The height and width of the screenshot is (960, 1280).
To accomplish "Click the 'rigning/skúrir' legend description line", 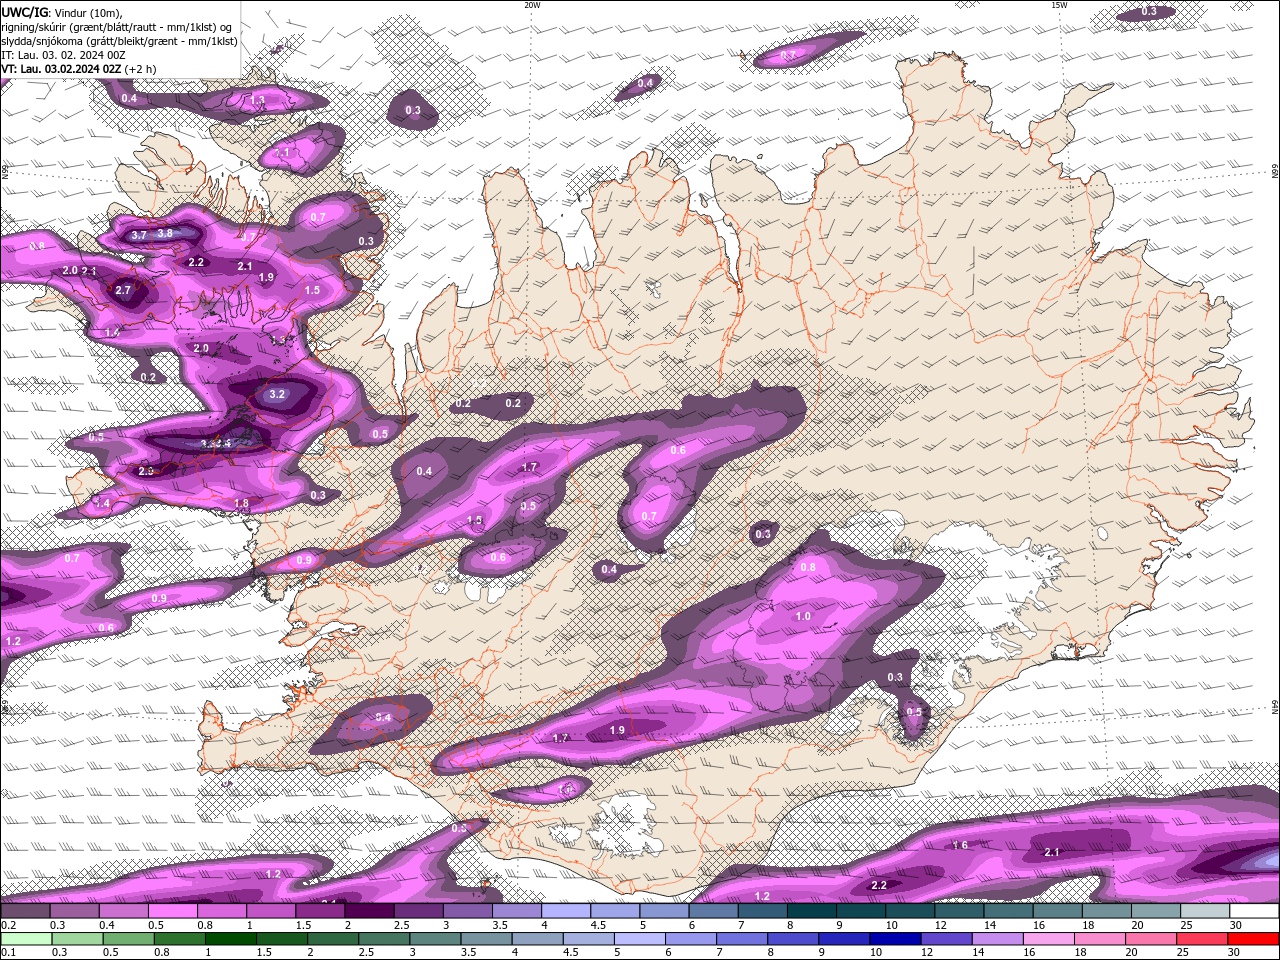I will pos(118,27).
